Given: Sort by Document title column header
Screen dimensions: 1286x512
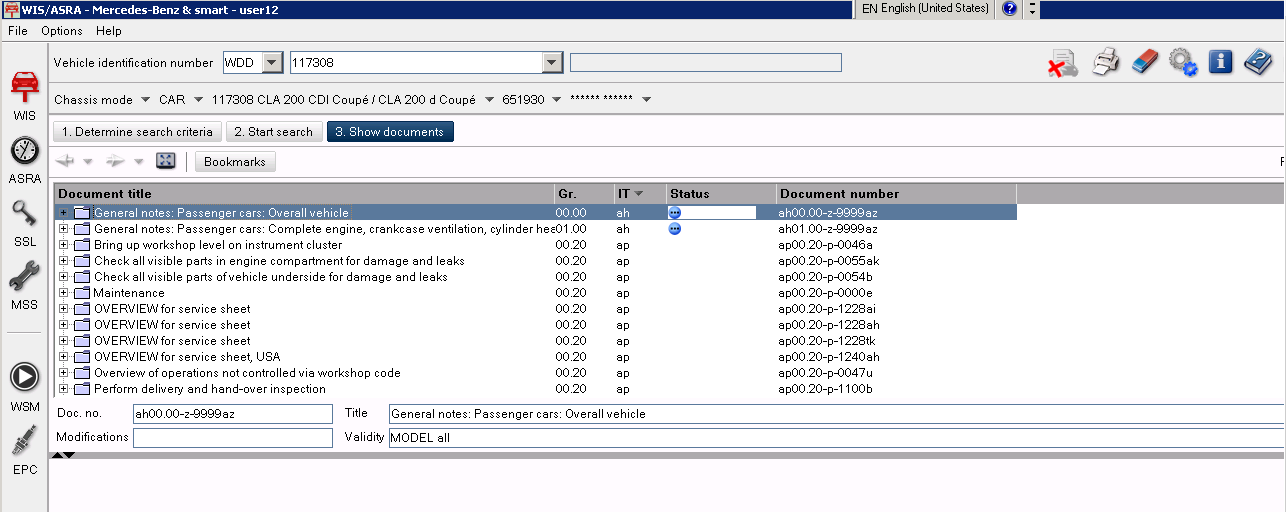Looking at the screenshot, I should 304,193.
